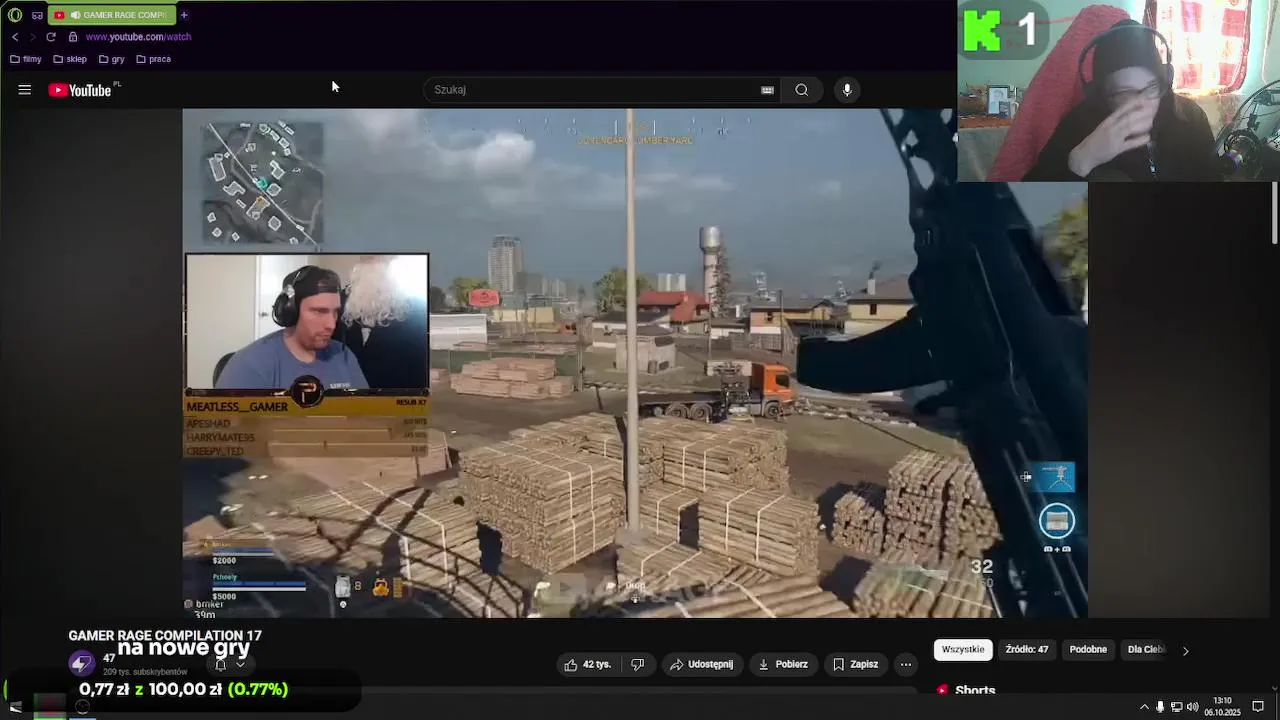Like the video (42 tys.)
The width and height of the screenshot is (1280, 720).
588,664
